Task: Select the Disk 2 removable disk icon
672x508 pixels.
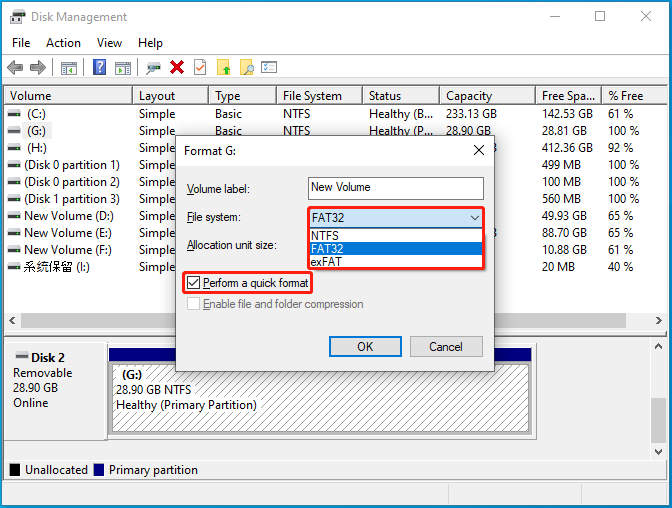Action: 21,356
